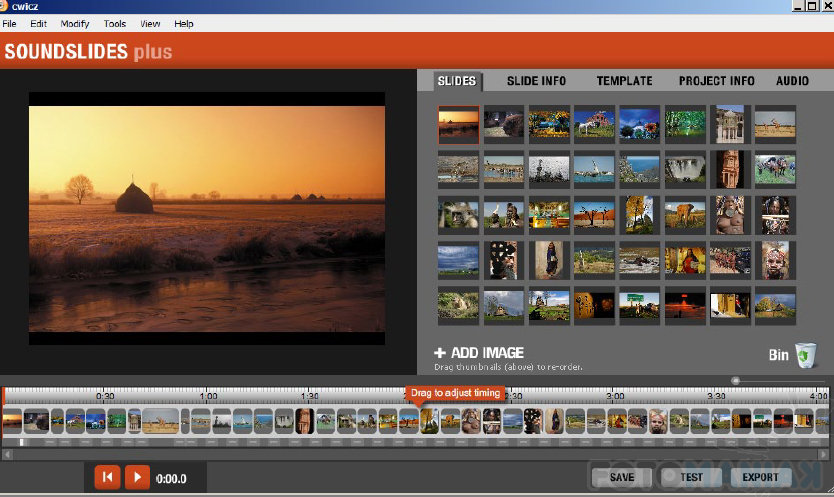This screenshot has height=497, width=834.
Task: Select the woman in doorway thumbnail
Action: tap(549, 260)
